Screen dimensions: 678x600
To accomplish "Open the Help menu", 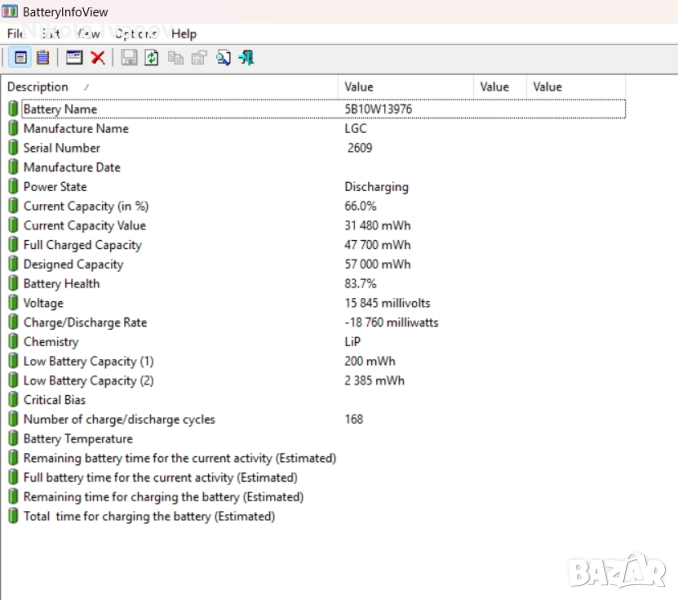I will click(184, 34).
